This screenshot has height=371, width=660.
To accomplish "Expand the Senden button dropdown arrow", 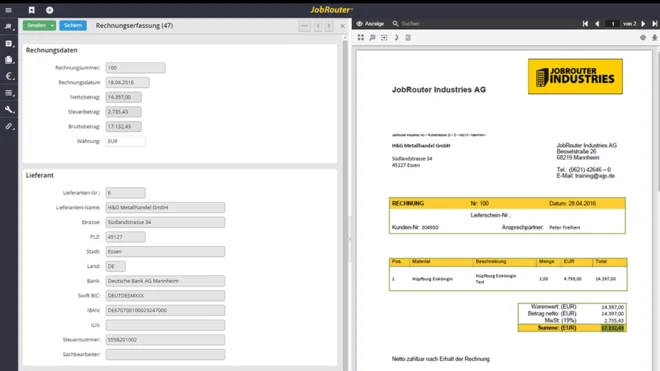I will [x=52, y=26].
